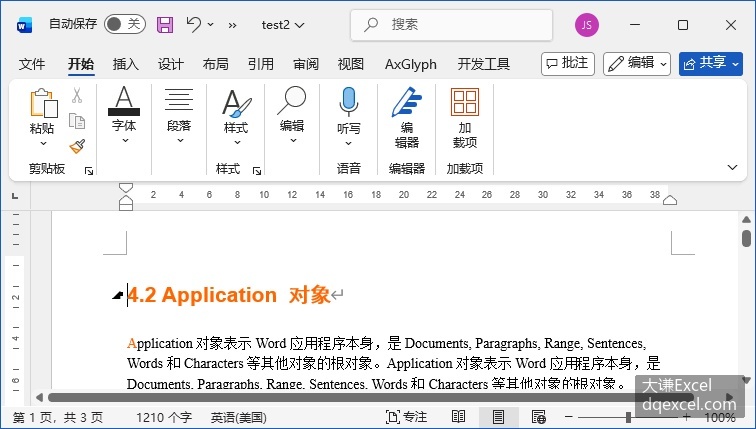Open the undo history dropdown arrow
Screen dimensions: 756x429
[211, 24]
